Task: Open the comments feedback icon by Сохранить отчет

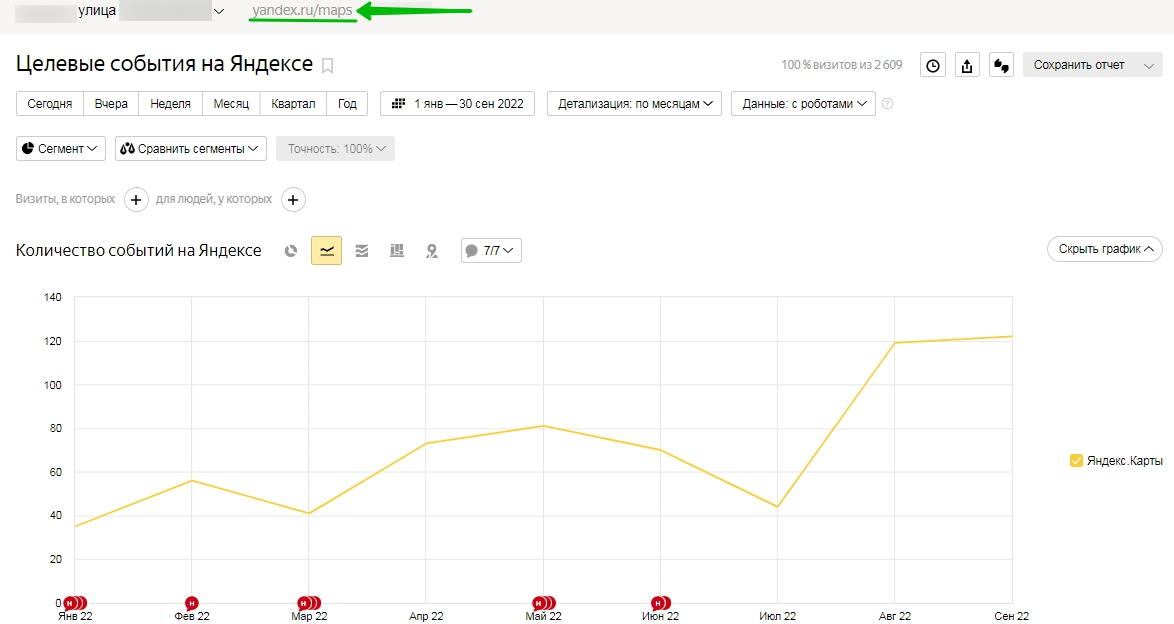Action: [x=1001, y=65]
